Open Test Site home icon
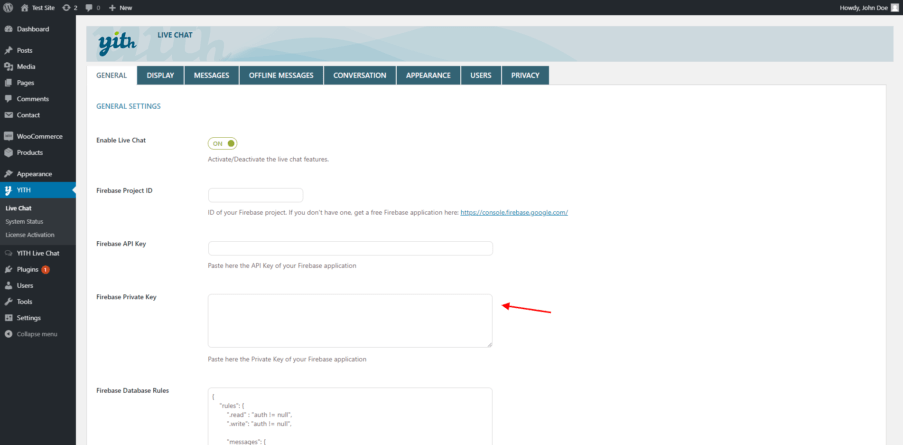 tap(24, 8)
